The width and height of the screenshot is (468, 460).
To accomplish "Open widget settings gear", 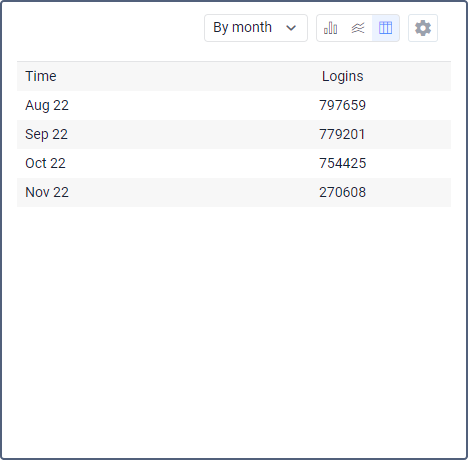I will 423,28.
